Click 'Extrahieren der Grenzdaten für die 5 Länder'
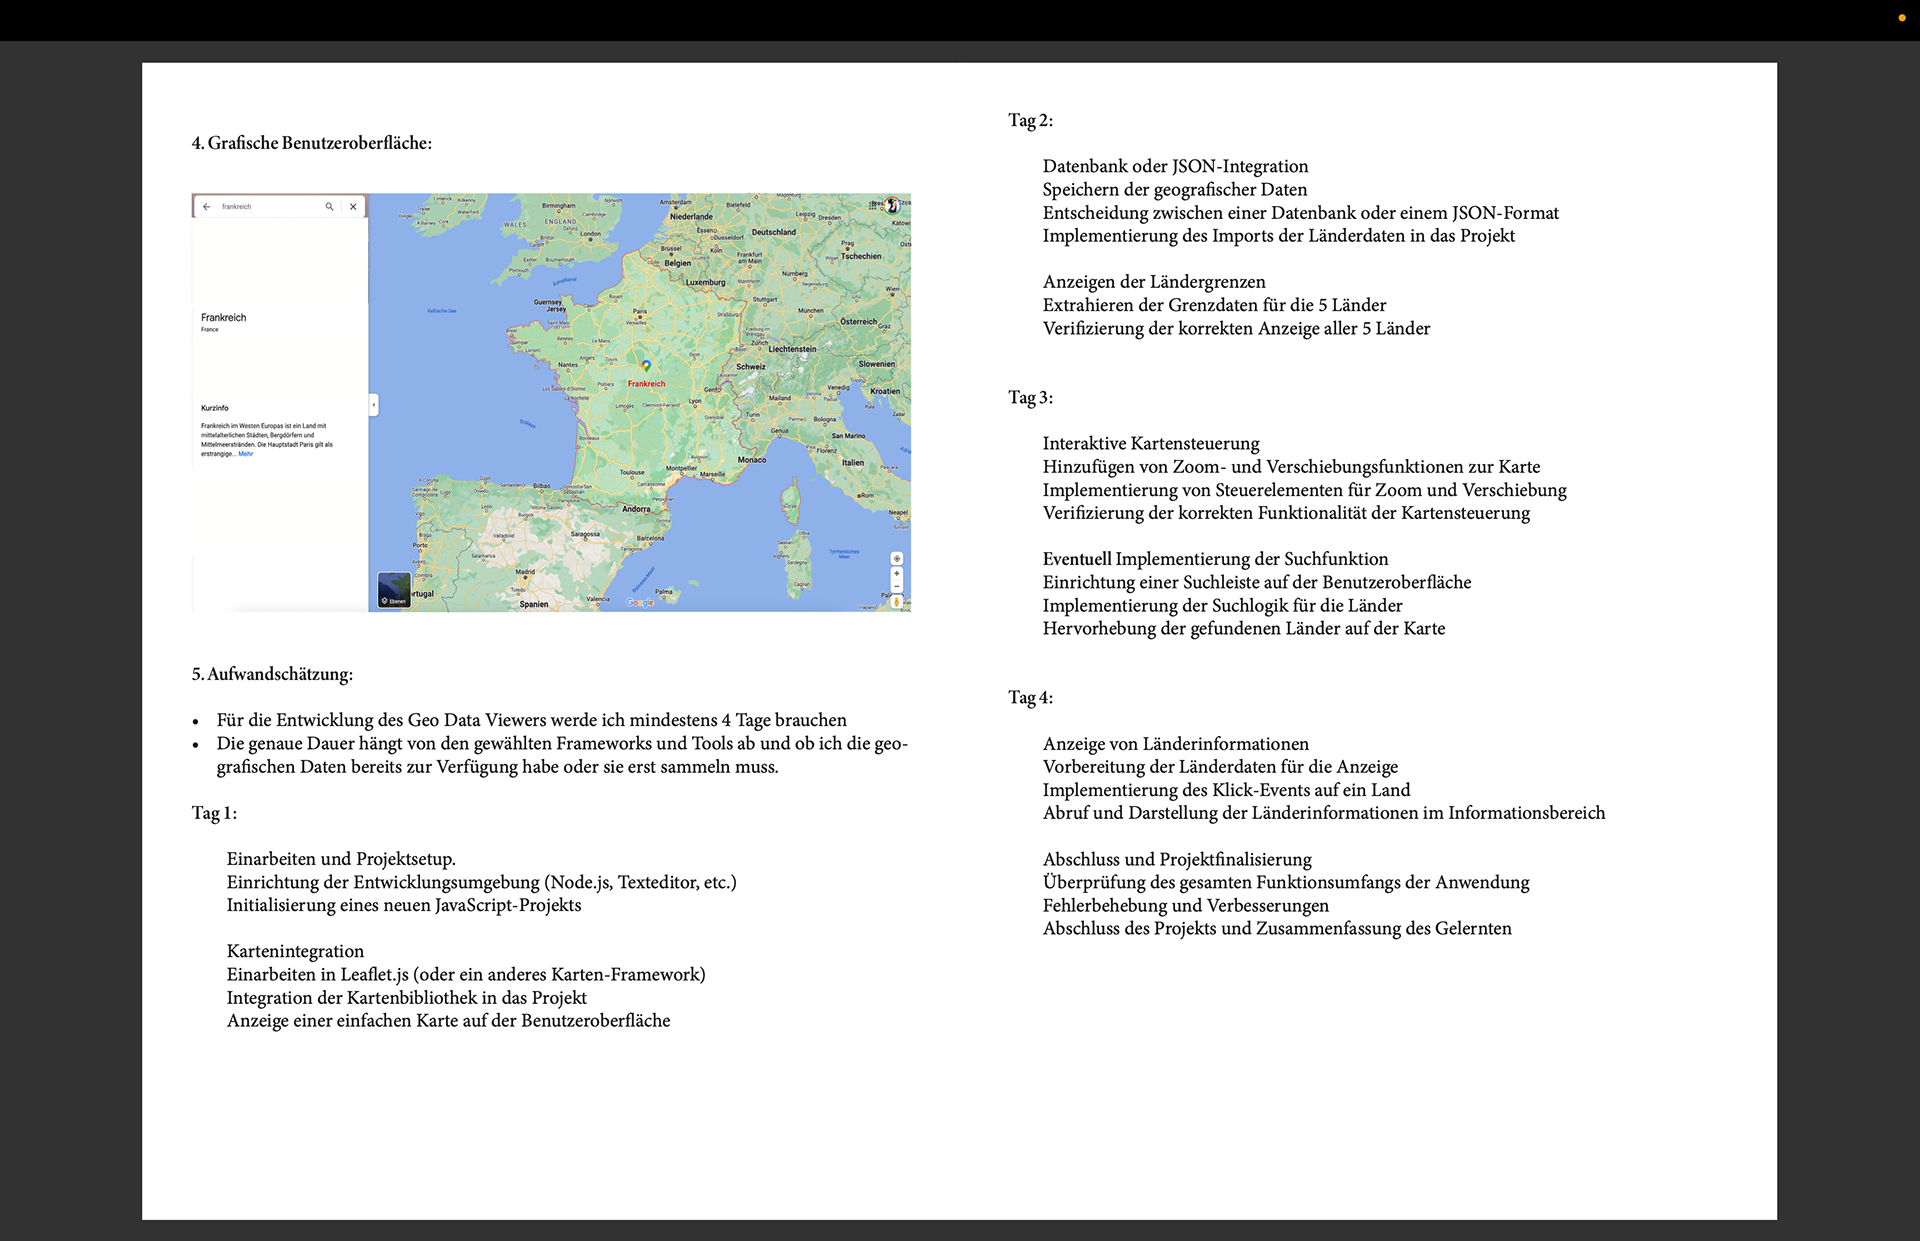The height and width of the screenshot is (1241, 1920). click(1214, 305)
